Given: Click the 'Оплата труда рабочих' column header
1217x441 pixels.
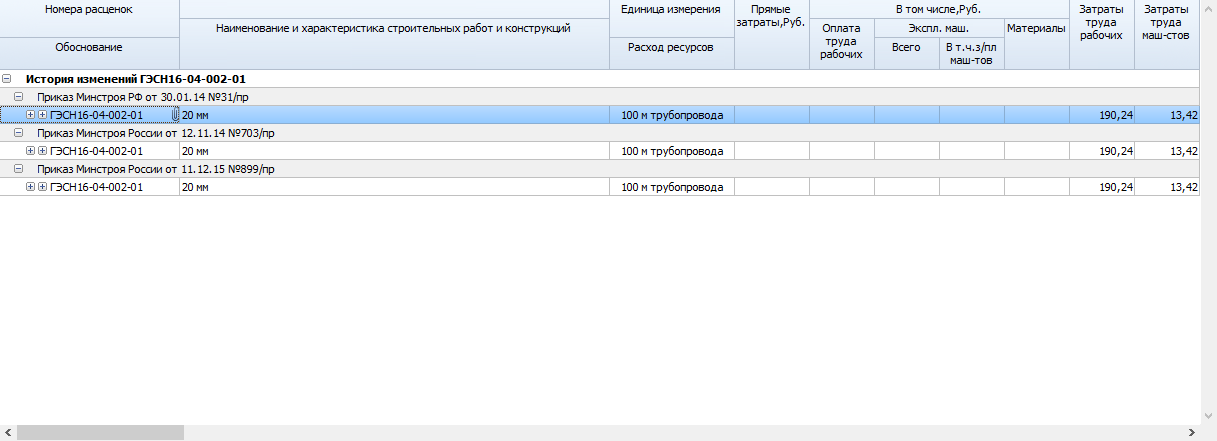Looking at the screenshot, I should coord(841,42).
